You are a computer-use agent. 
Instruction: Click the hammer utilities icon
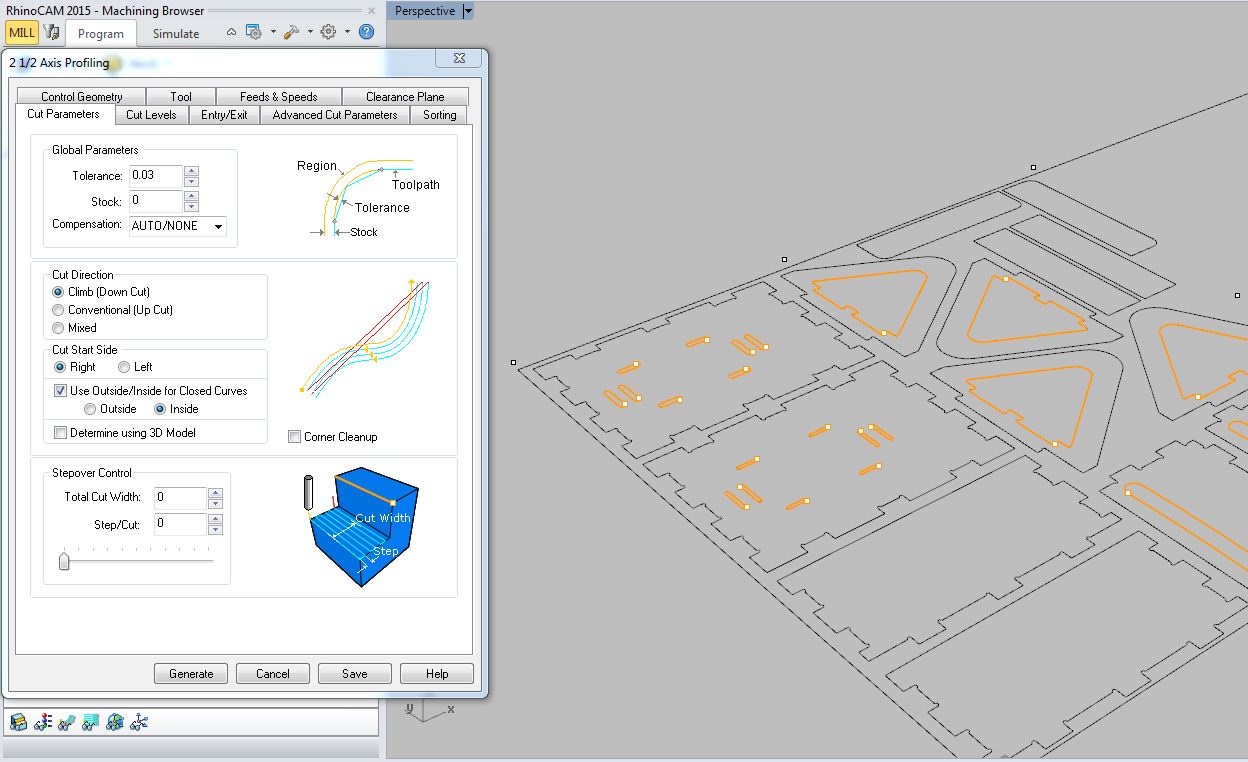291,32
